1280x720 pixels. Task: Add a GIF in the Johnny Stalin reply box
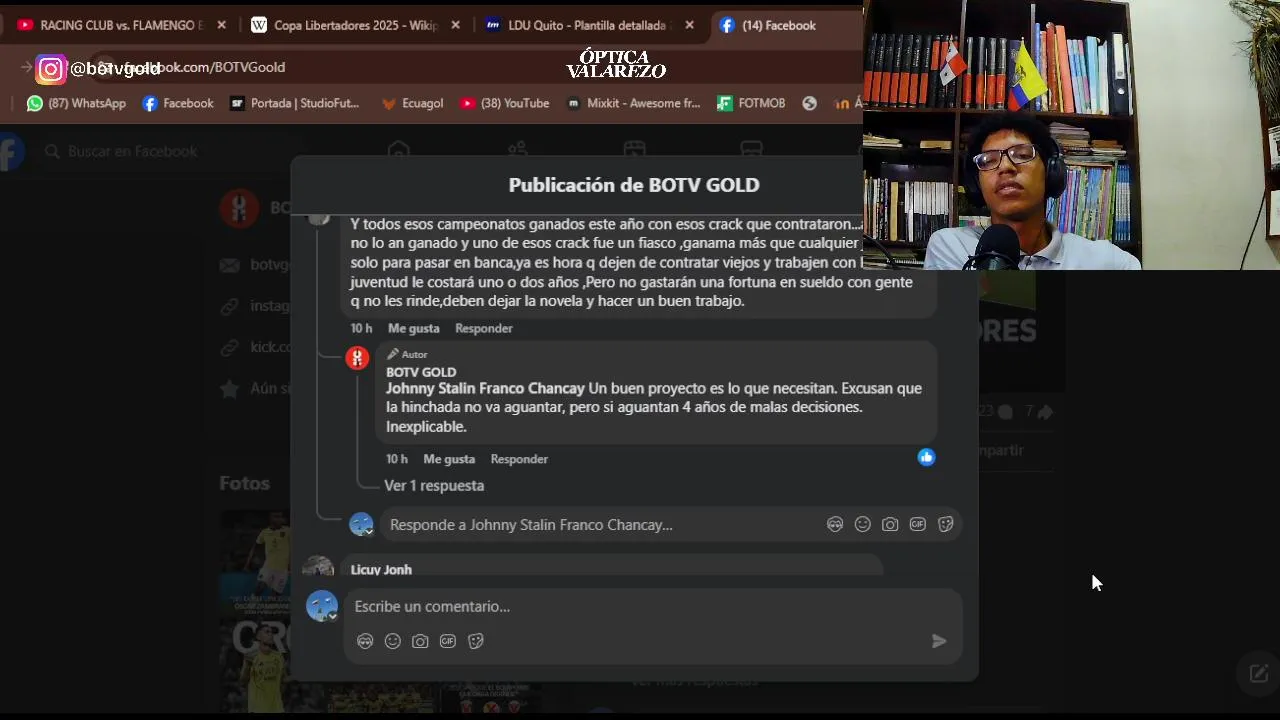click(x=918, y=524)
